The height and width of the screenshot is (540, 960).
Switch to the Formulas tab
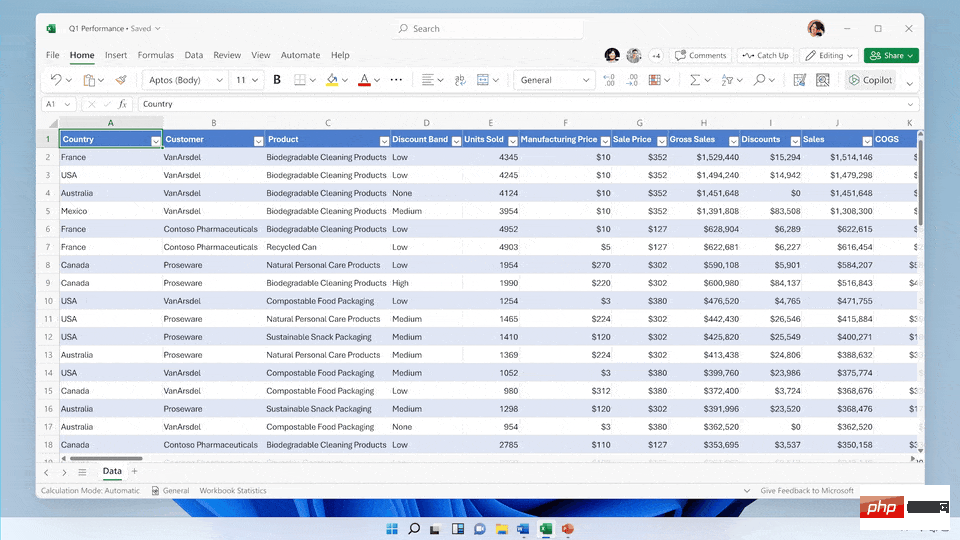click(156, 55)
